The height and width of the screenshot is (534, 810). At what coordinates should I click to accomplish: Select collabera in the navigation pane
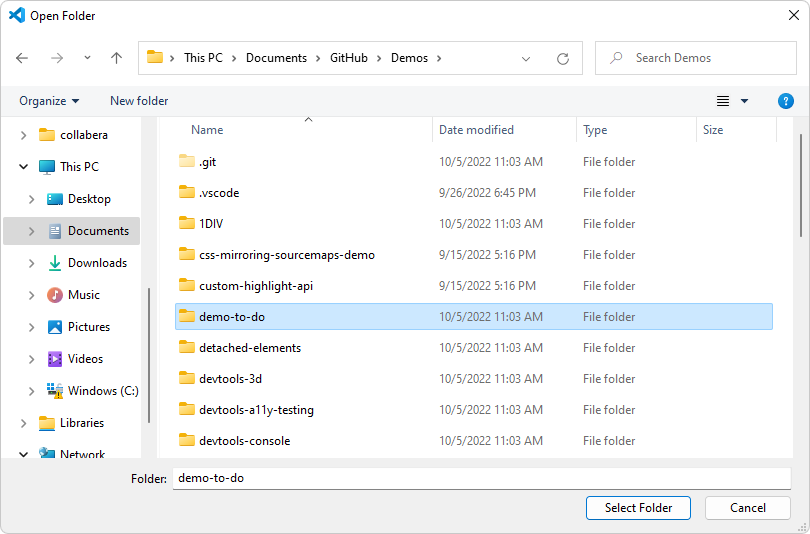click(84, 135)
